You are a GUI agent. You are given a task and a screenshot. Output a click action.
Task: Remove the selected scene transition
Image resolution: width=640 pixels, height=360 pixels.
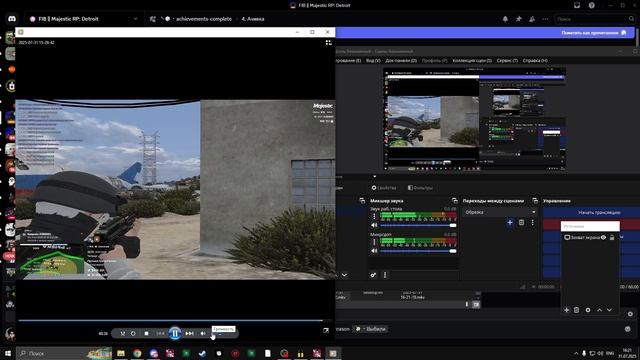(x=521, y=222)
